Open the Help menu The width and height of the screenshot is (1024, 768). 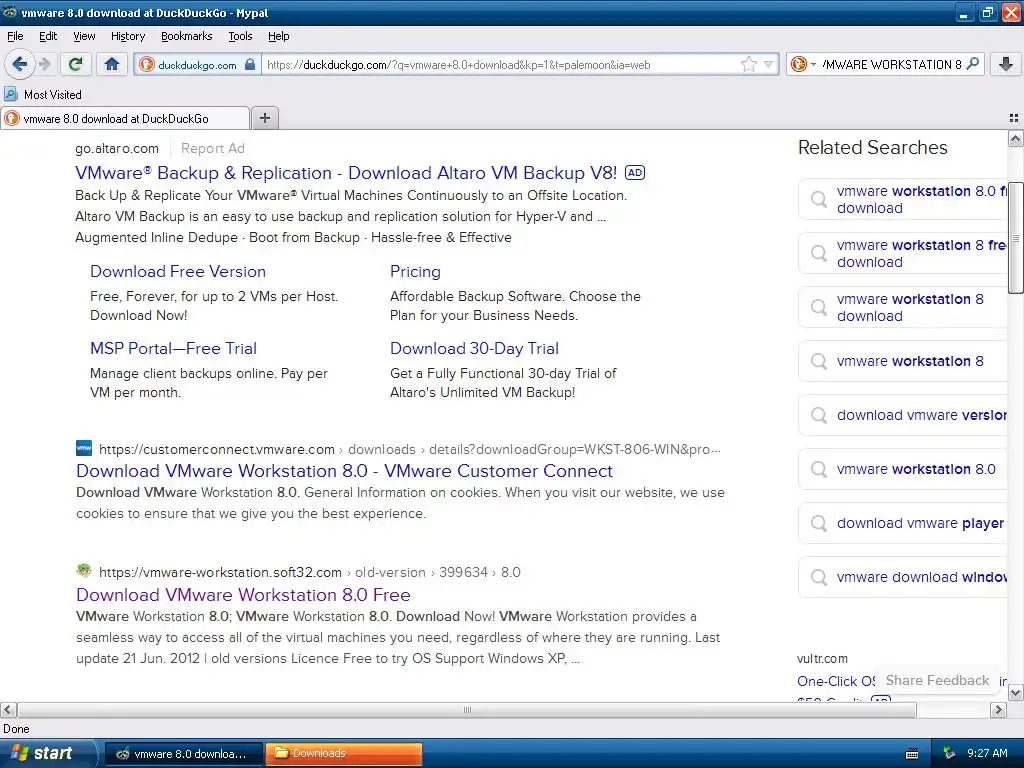[278, 36]
